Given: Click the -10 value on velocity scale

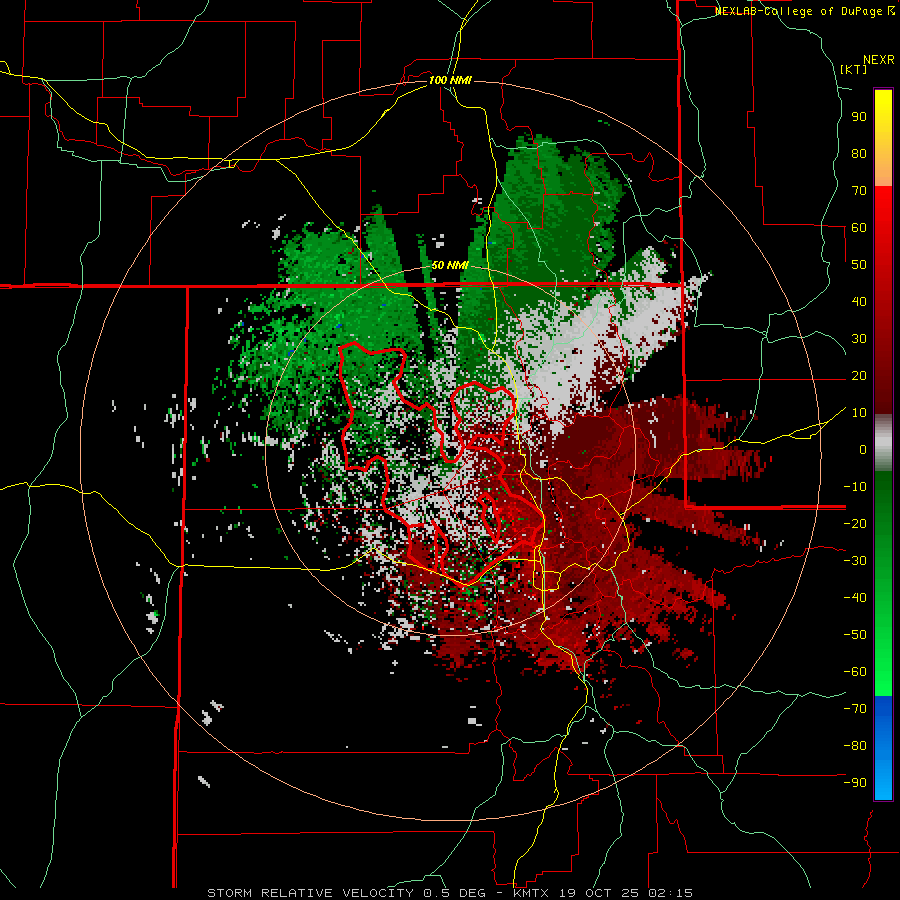Looking at the screenshot, I should (855, 487).
